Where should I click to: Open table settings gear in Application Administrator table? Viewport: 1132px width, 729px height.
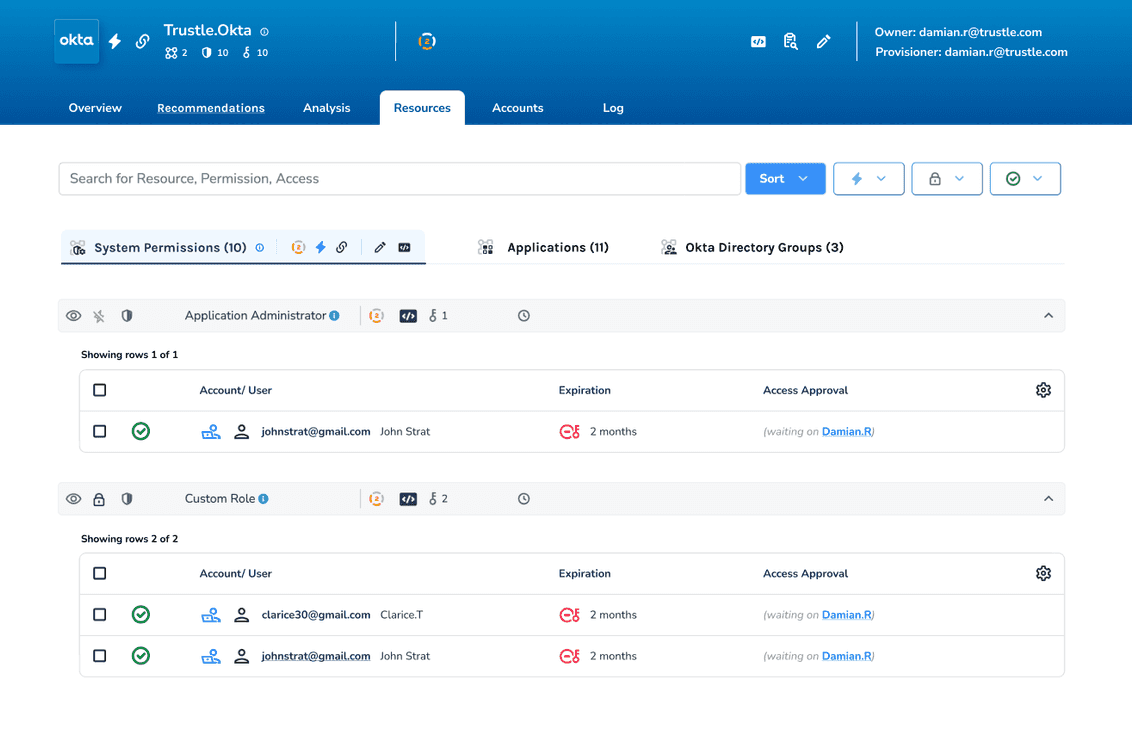1043,390
